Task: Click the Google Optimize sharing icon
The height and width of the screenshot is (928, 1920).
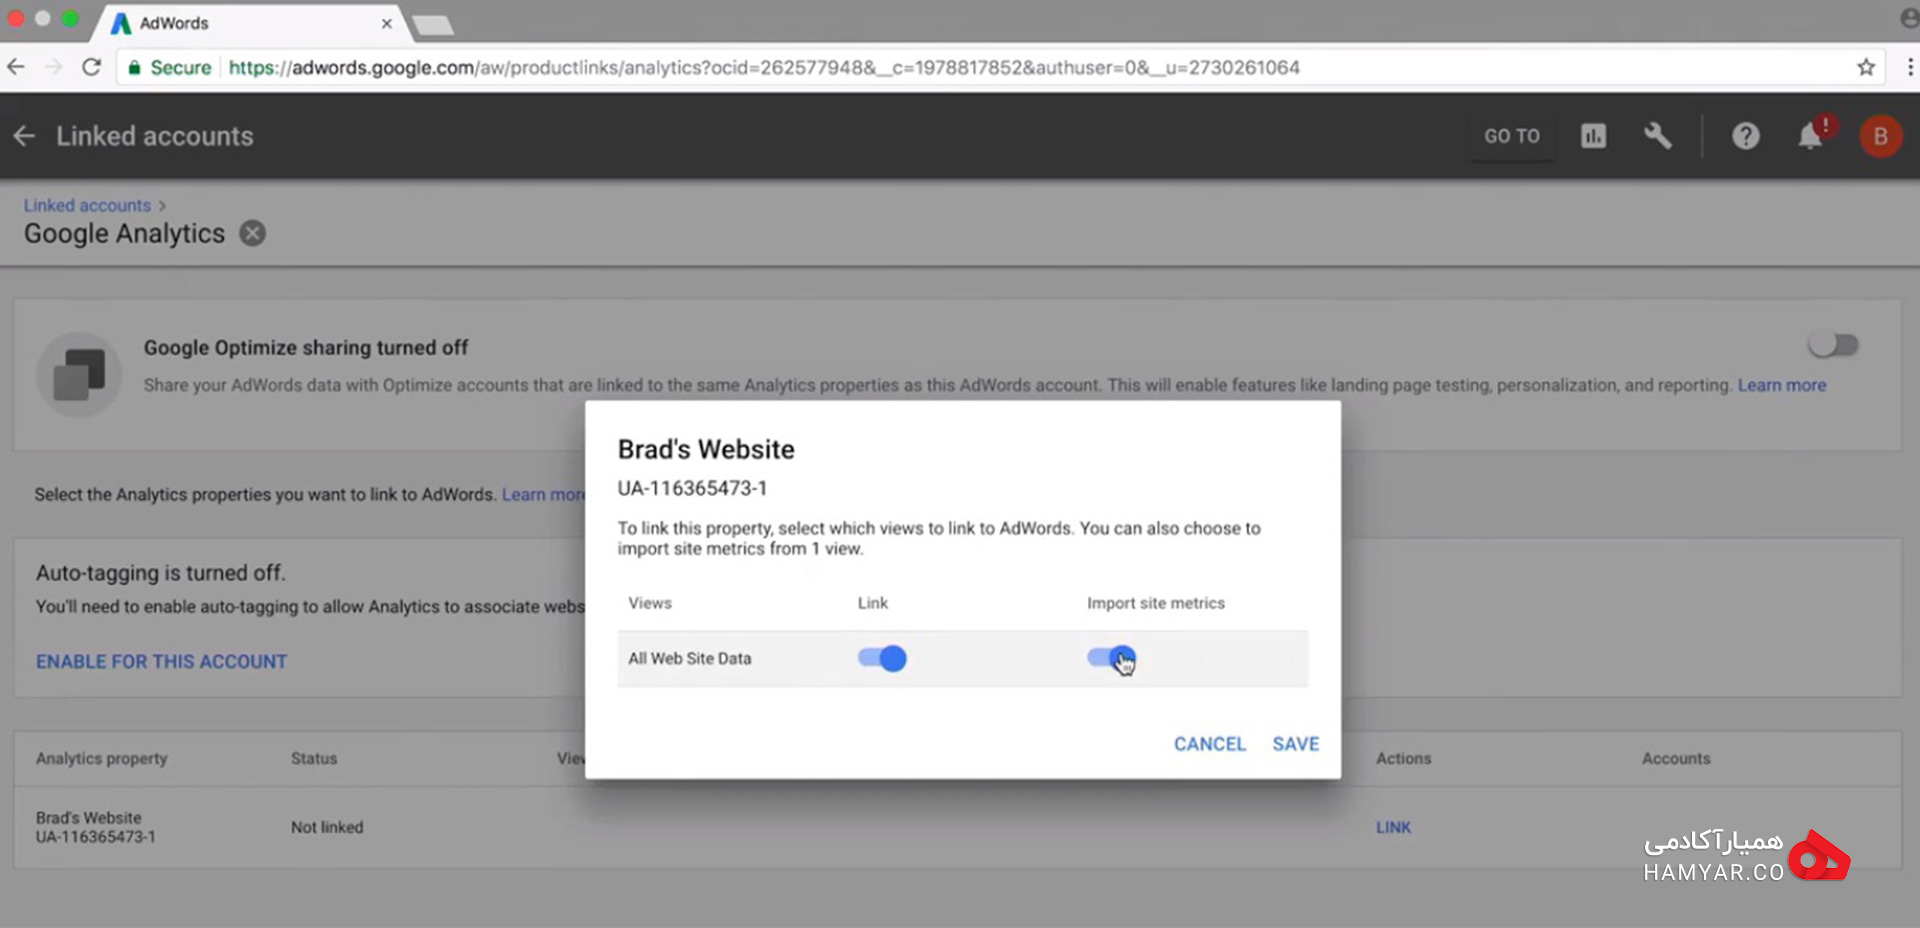Action: coord(79,374)
